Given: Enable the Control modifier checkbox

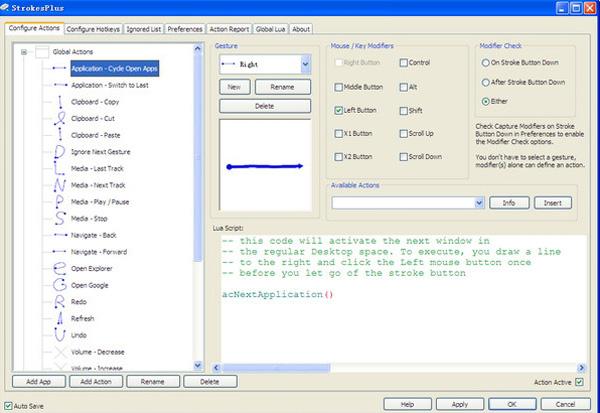Looking at the screenshot, I should [x=403, y=63].
